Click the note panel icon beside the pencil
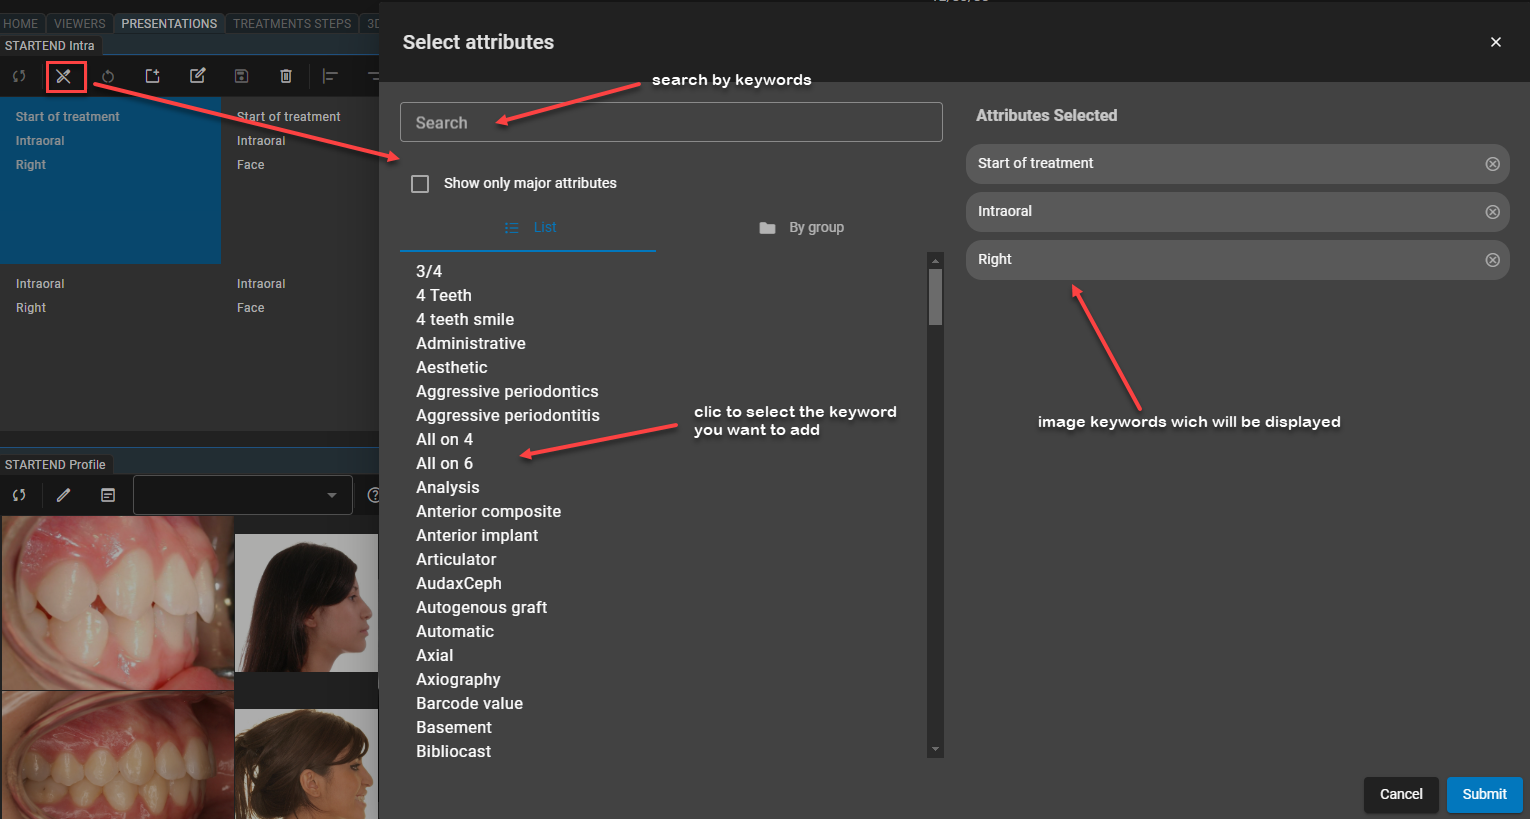This screenshot has height=819, width=1530. coord(108,495)
